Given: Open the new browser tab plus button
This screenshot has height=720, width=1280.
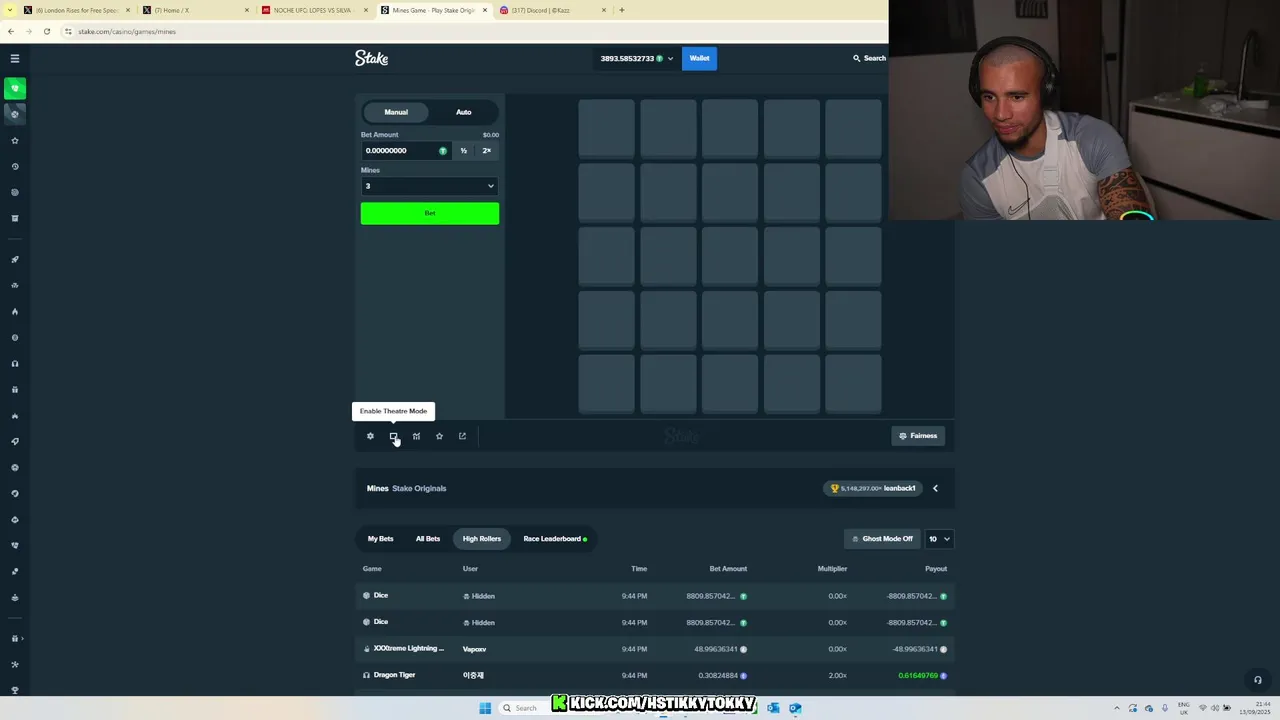Looking at the screenshot, I should pyautogui.click(x=621, y=10).
